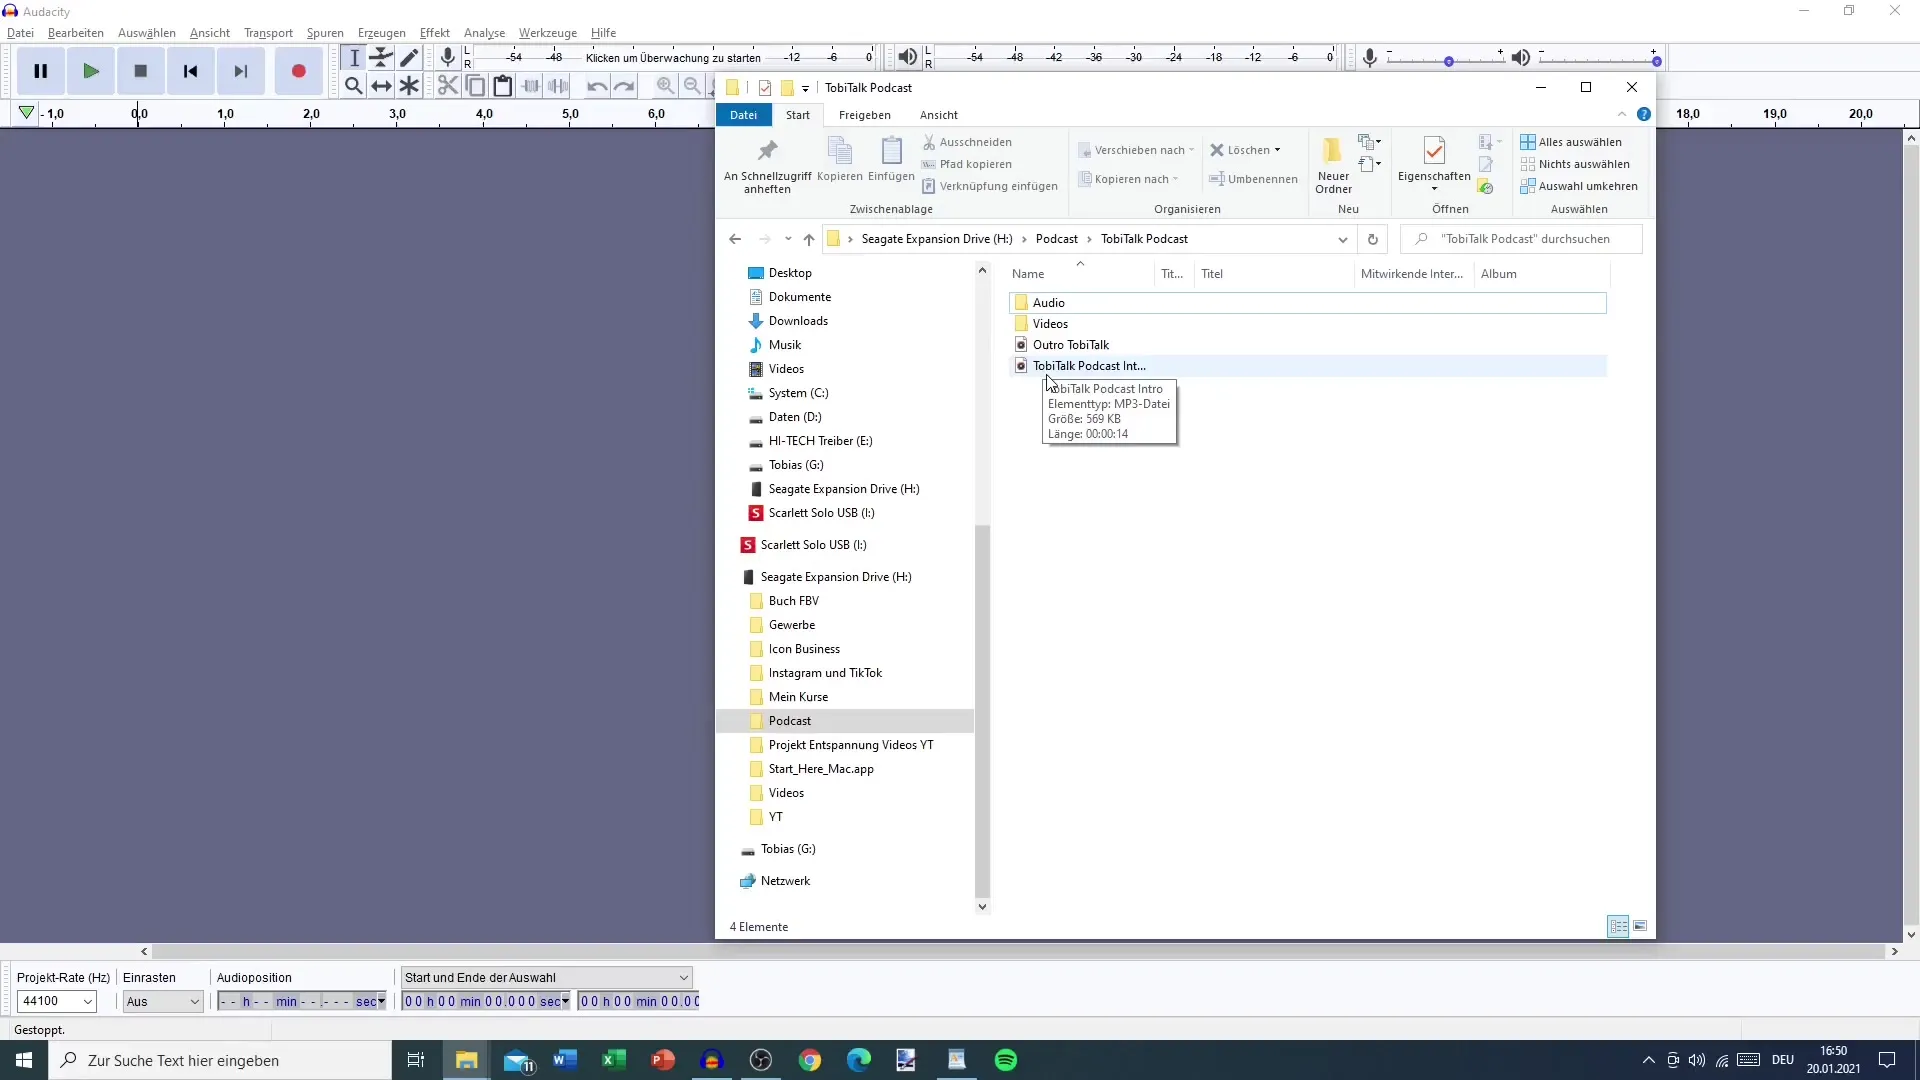This screenshot has width=1920, height=1080.
Task: Switch to Explorer Ansicht ribbon tab
Action: pos(939,115)
